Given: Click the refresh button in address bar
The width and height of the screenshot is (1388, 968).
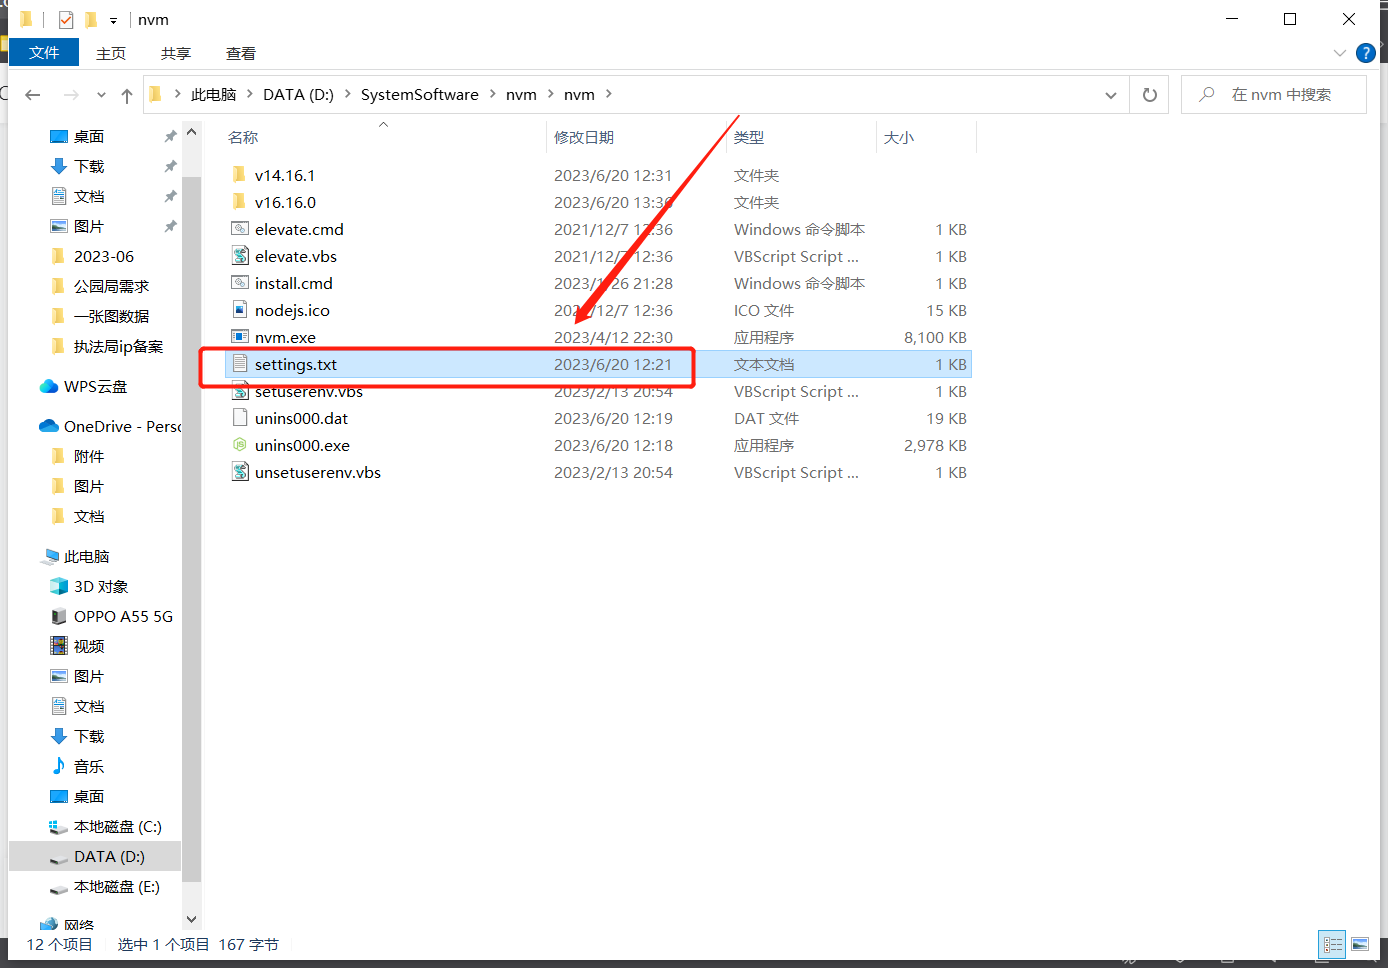Looking at the screenshot, I should 1150,95.
